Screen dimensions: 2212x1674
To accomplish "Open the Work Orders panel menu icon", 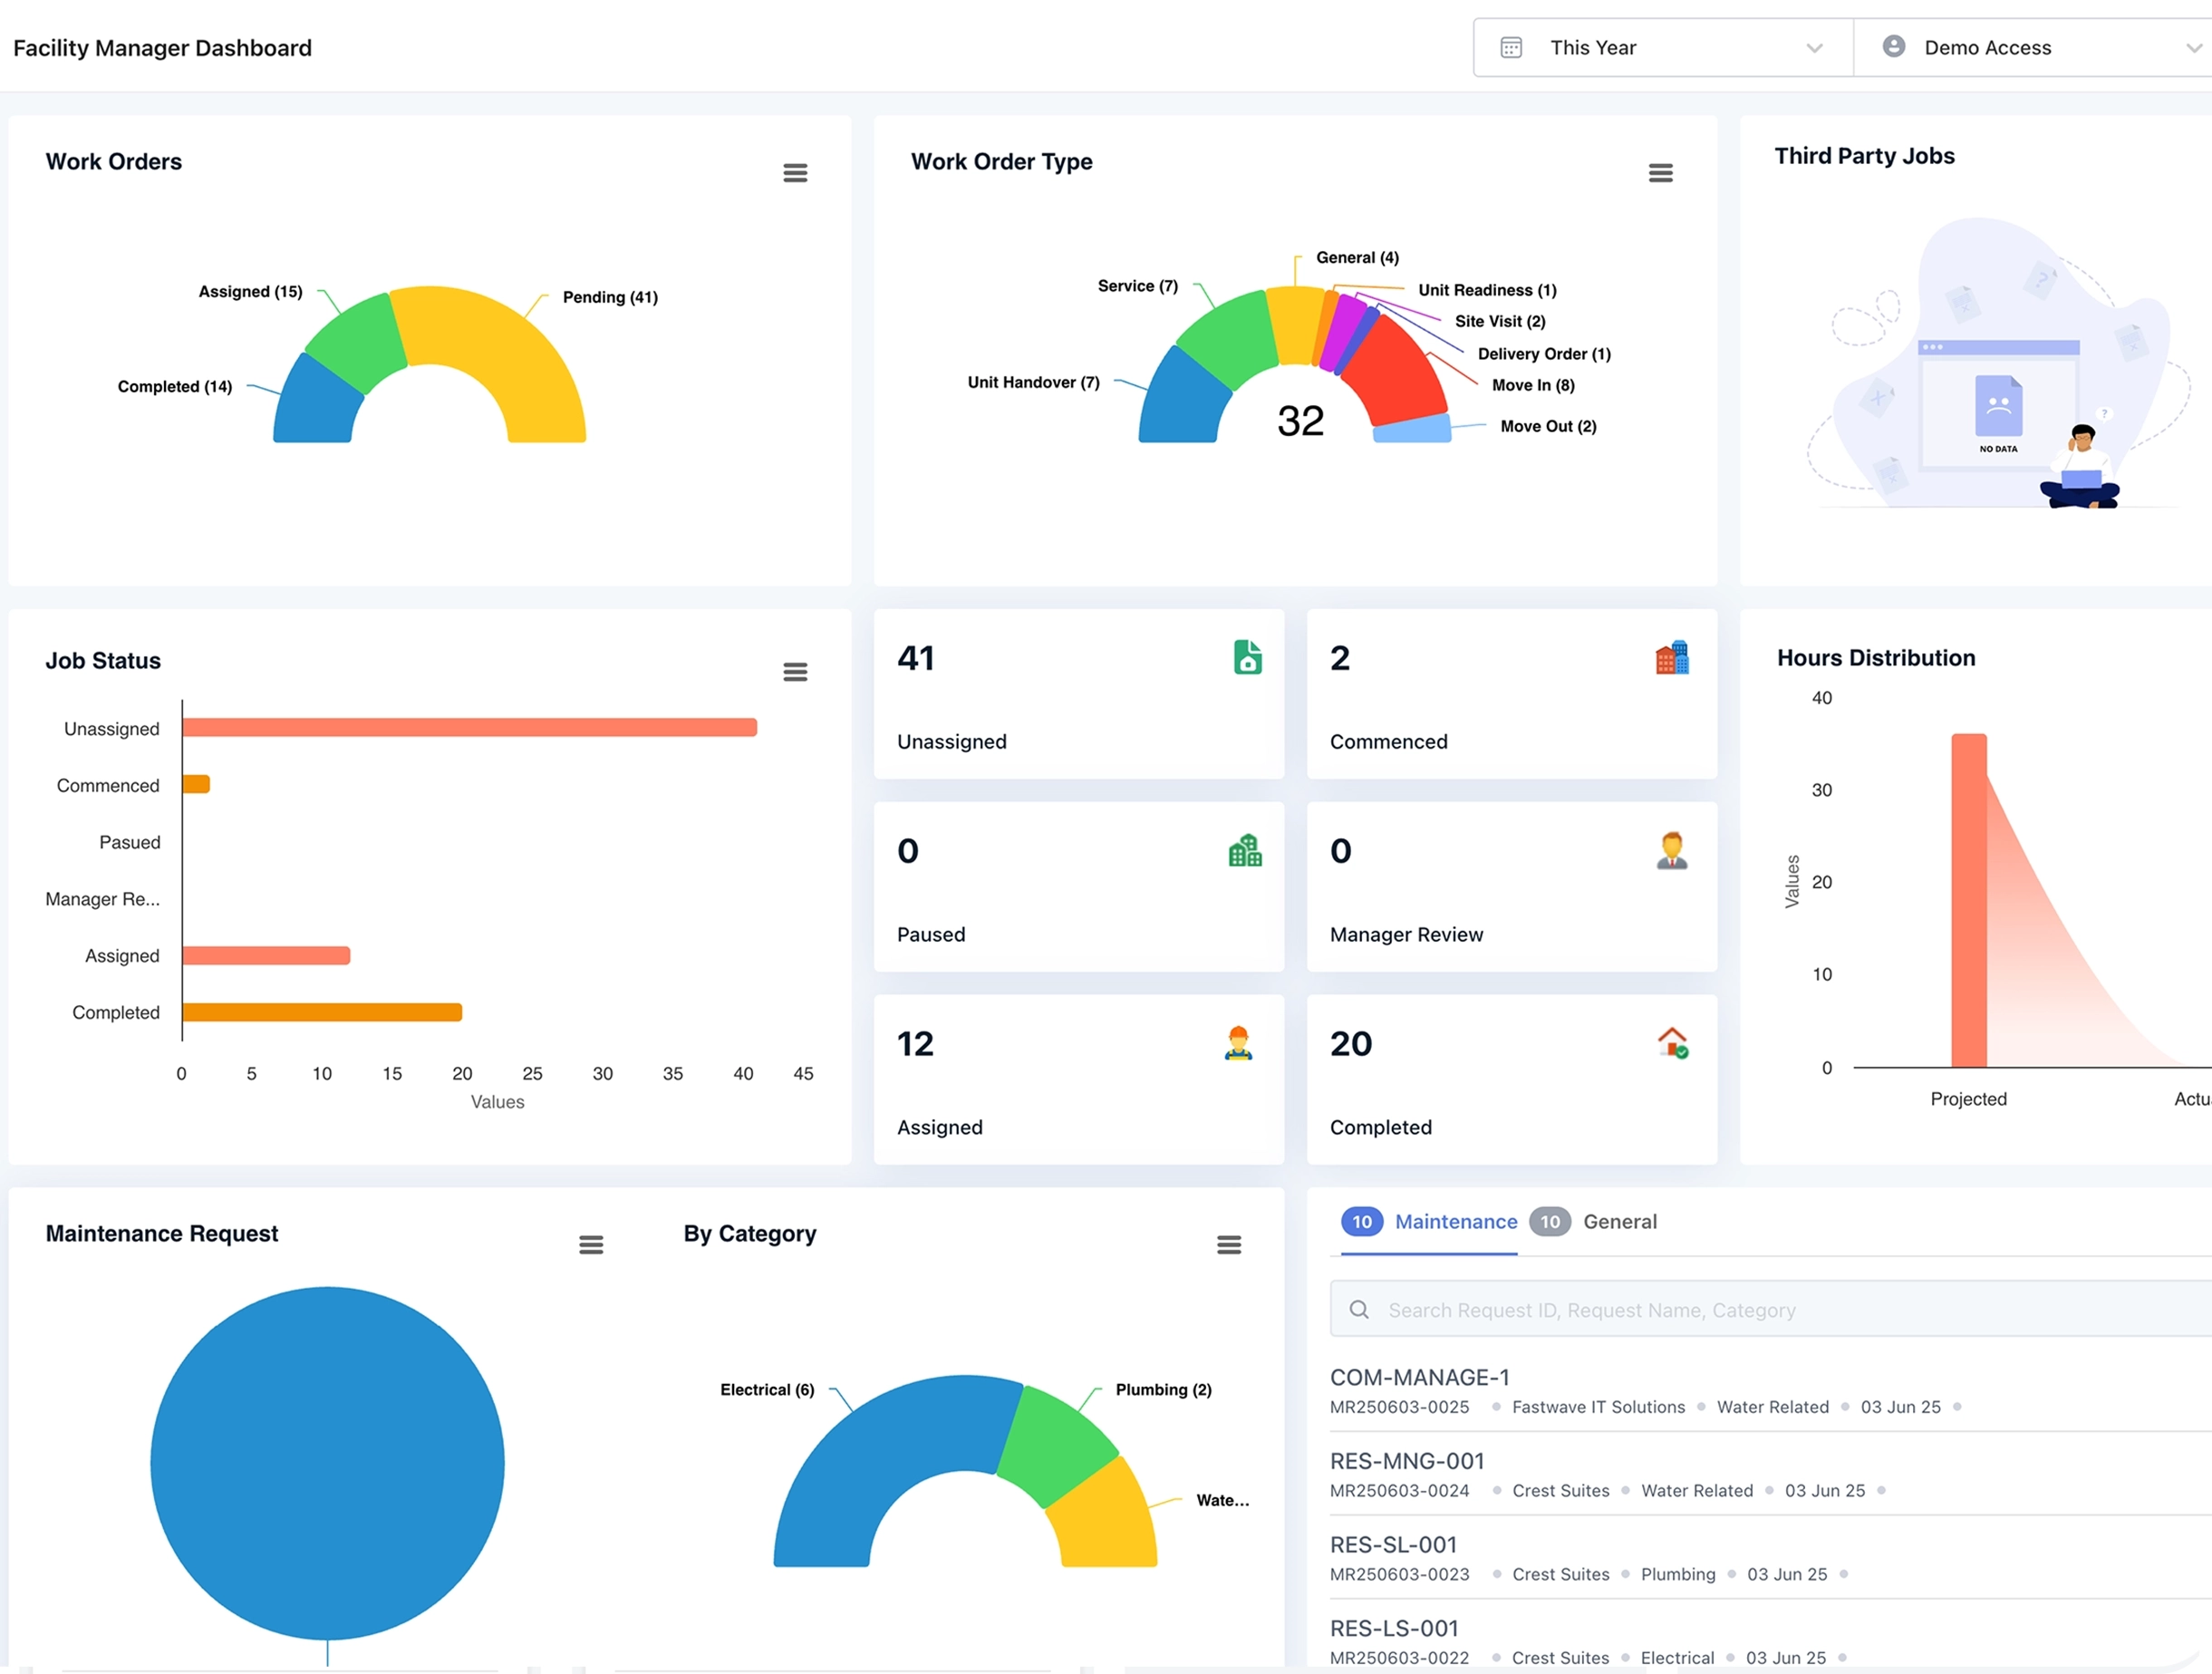I will pyautogui.click(x=795, y=172).
